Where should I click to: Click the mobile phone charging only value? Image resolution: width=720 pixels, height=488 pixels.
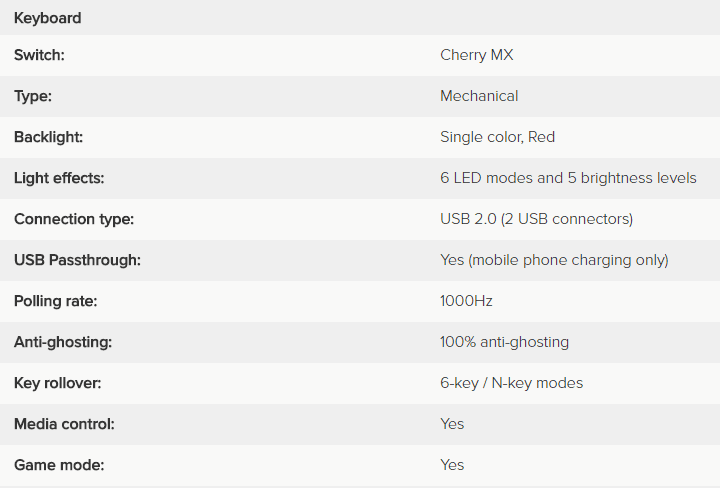click(554, 260)
